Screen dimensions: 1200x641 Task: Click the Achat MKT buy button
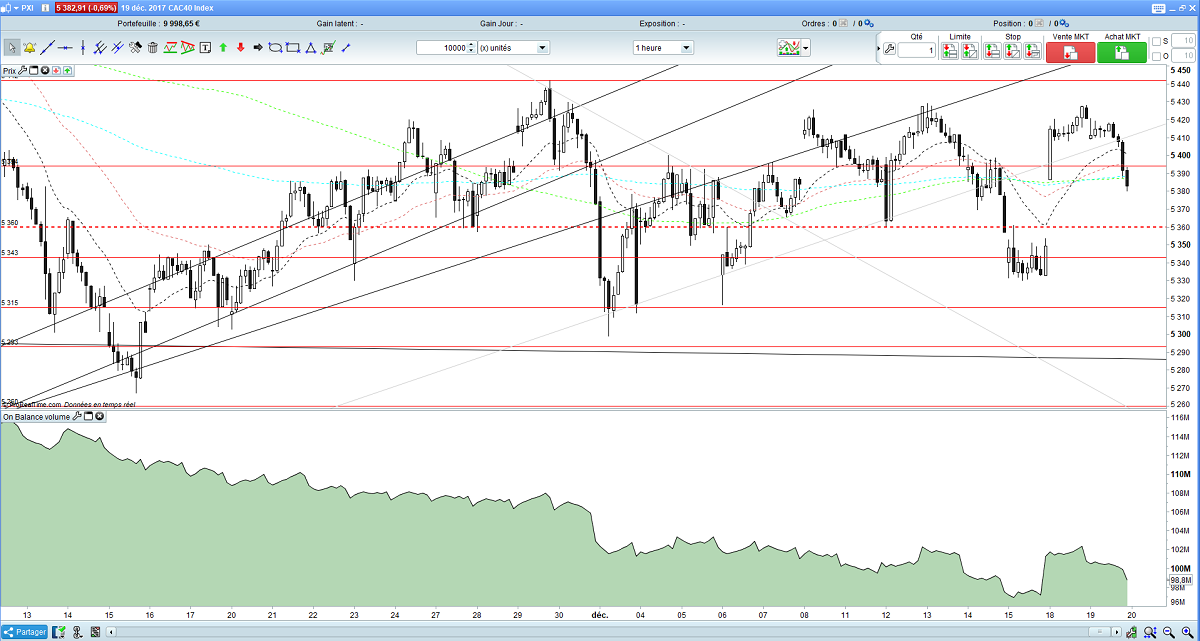tap(1122, 52)
